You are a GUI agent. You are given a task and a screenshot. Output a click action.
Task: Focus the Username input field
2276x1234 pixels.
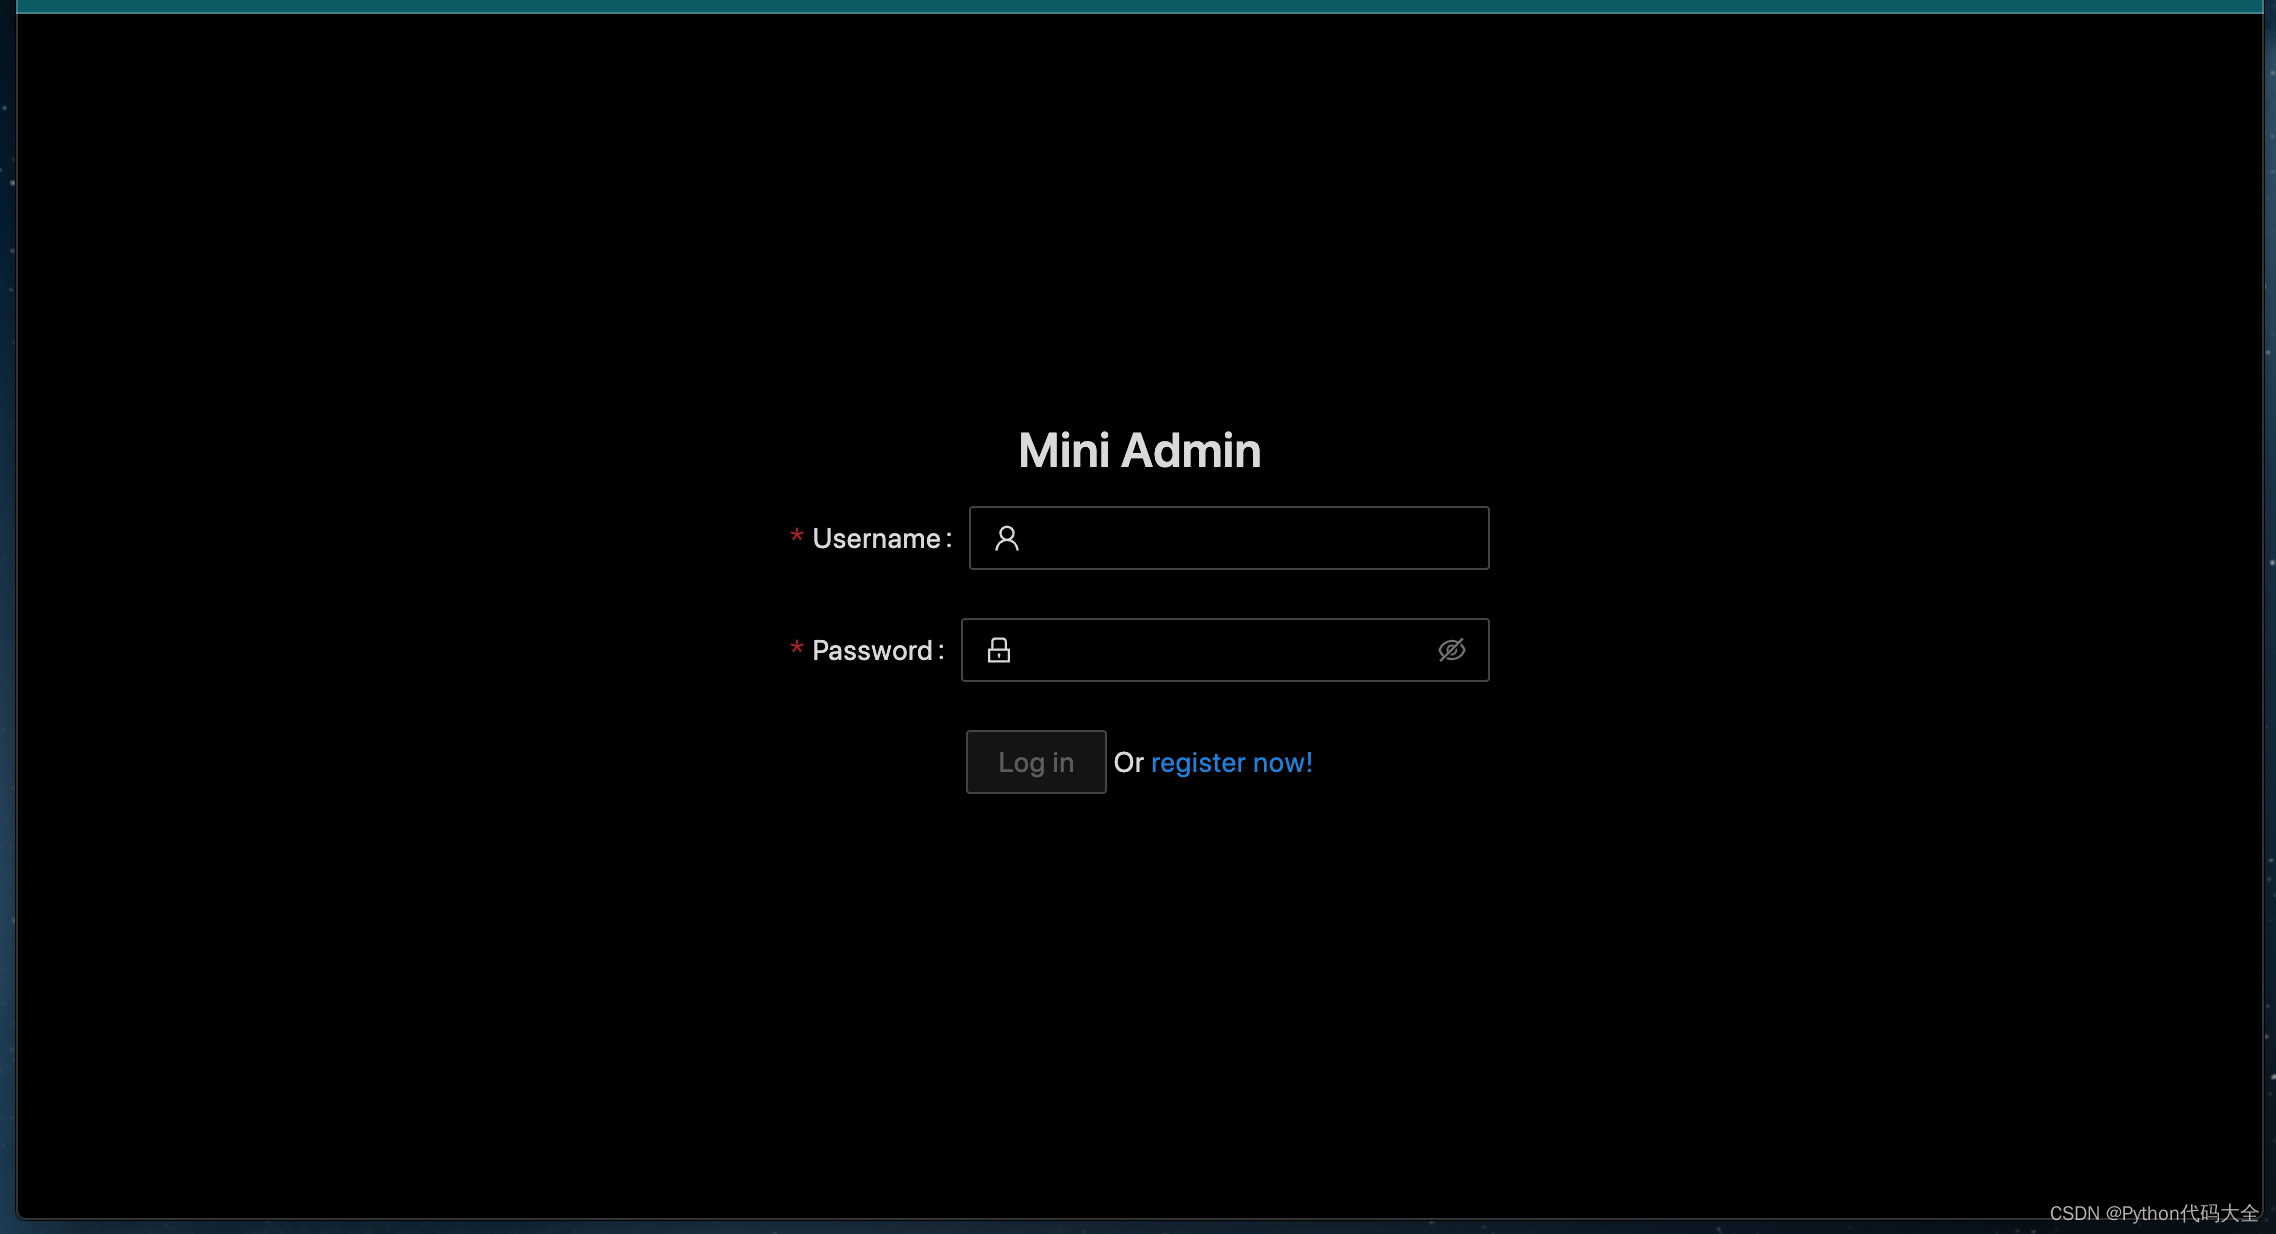pyautogui.click(x=1229, y=538)
